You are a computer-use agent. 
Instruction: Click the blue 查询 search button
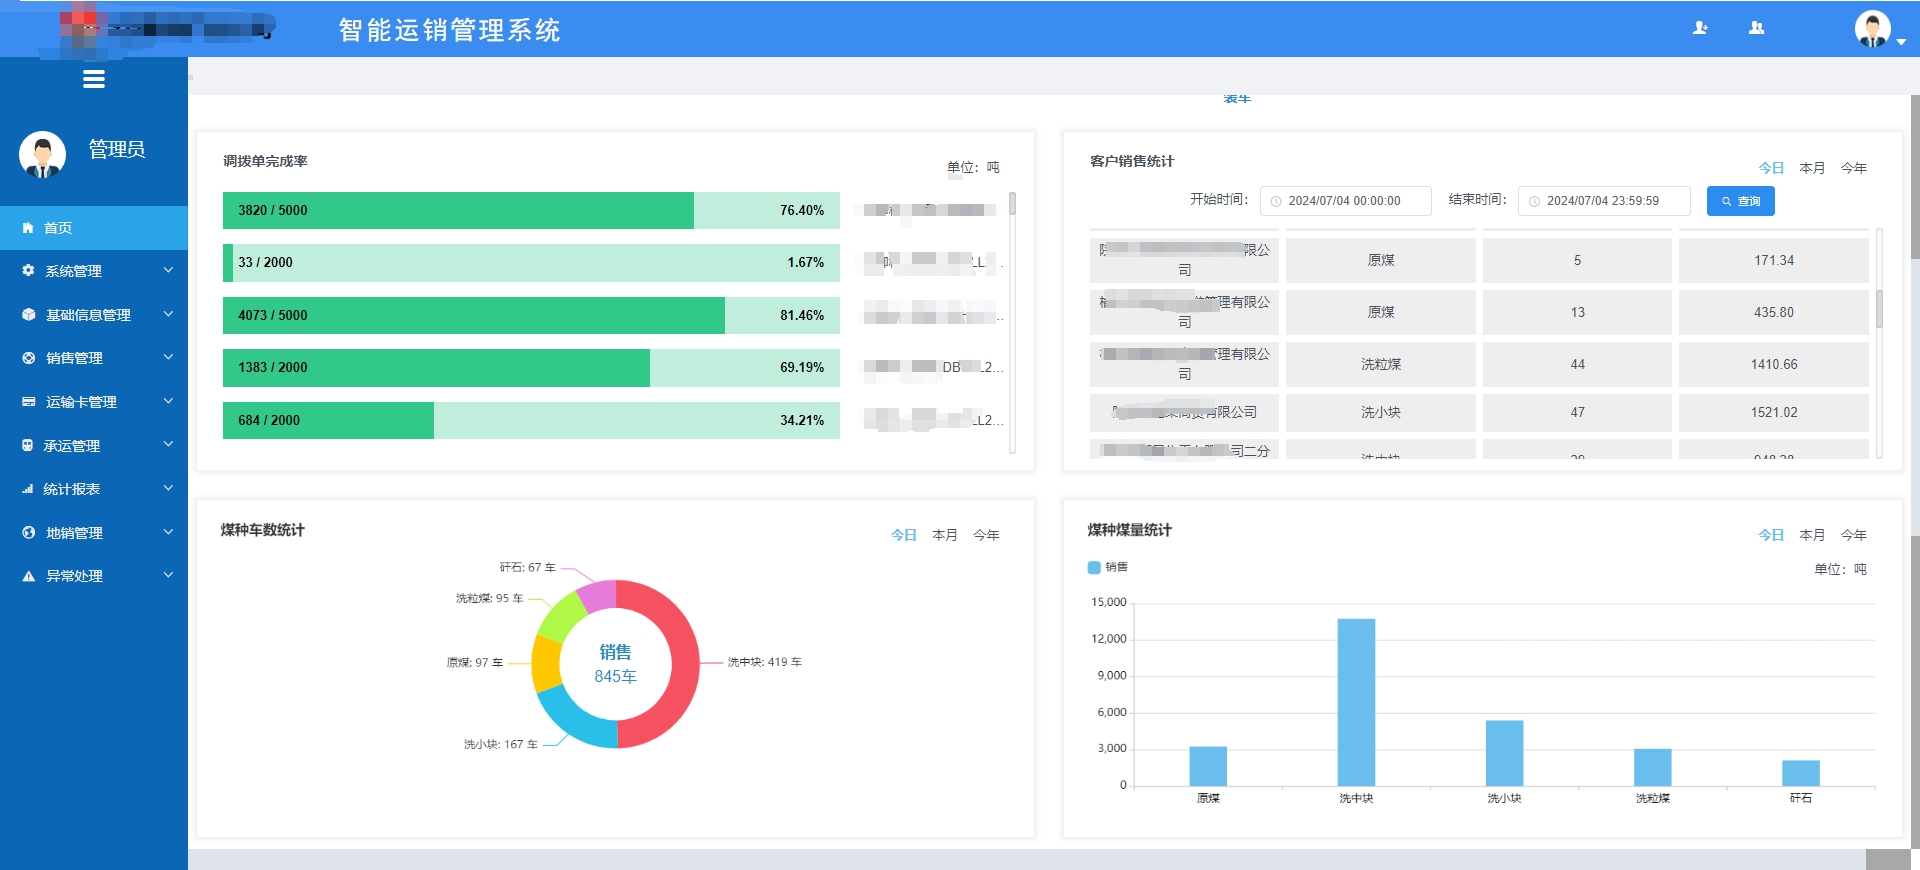(x=1740, y=201)
